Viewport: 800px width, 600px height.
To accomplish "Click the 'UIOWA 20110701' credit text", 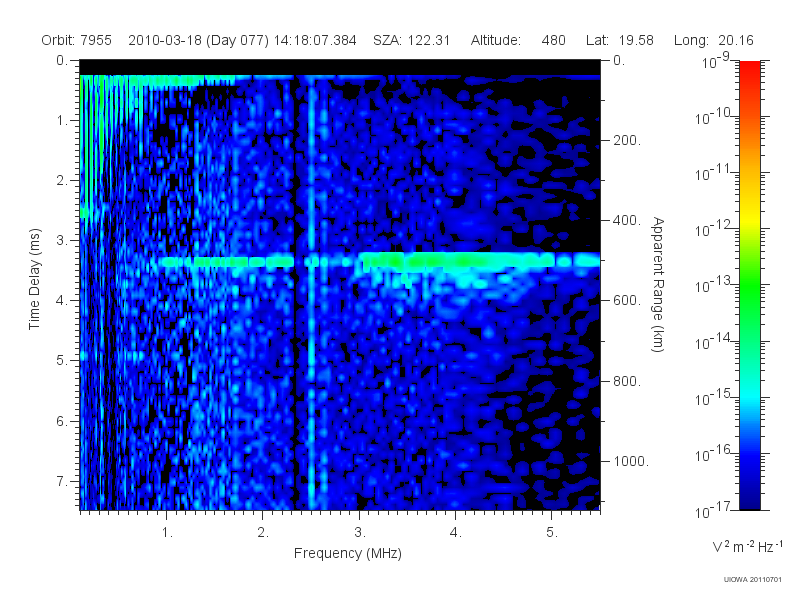I will pos(753,580).
